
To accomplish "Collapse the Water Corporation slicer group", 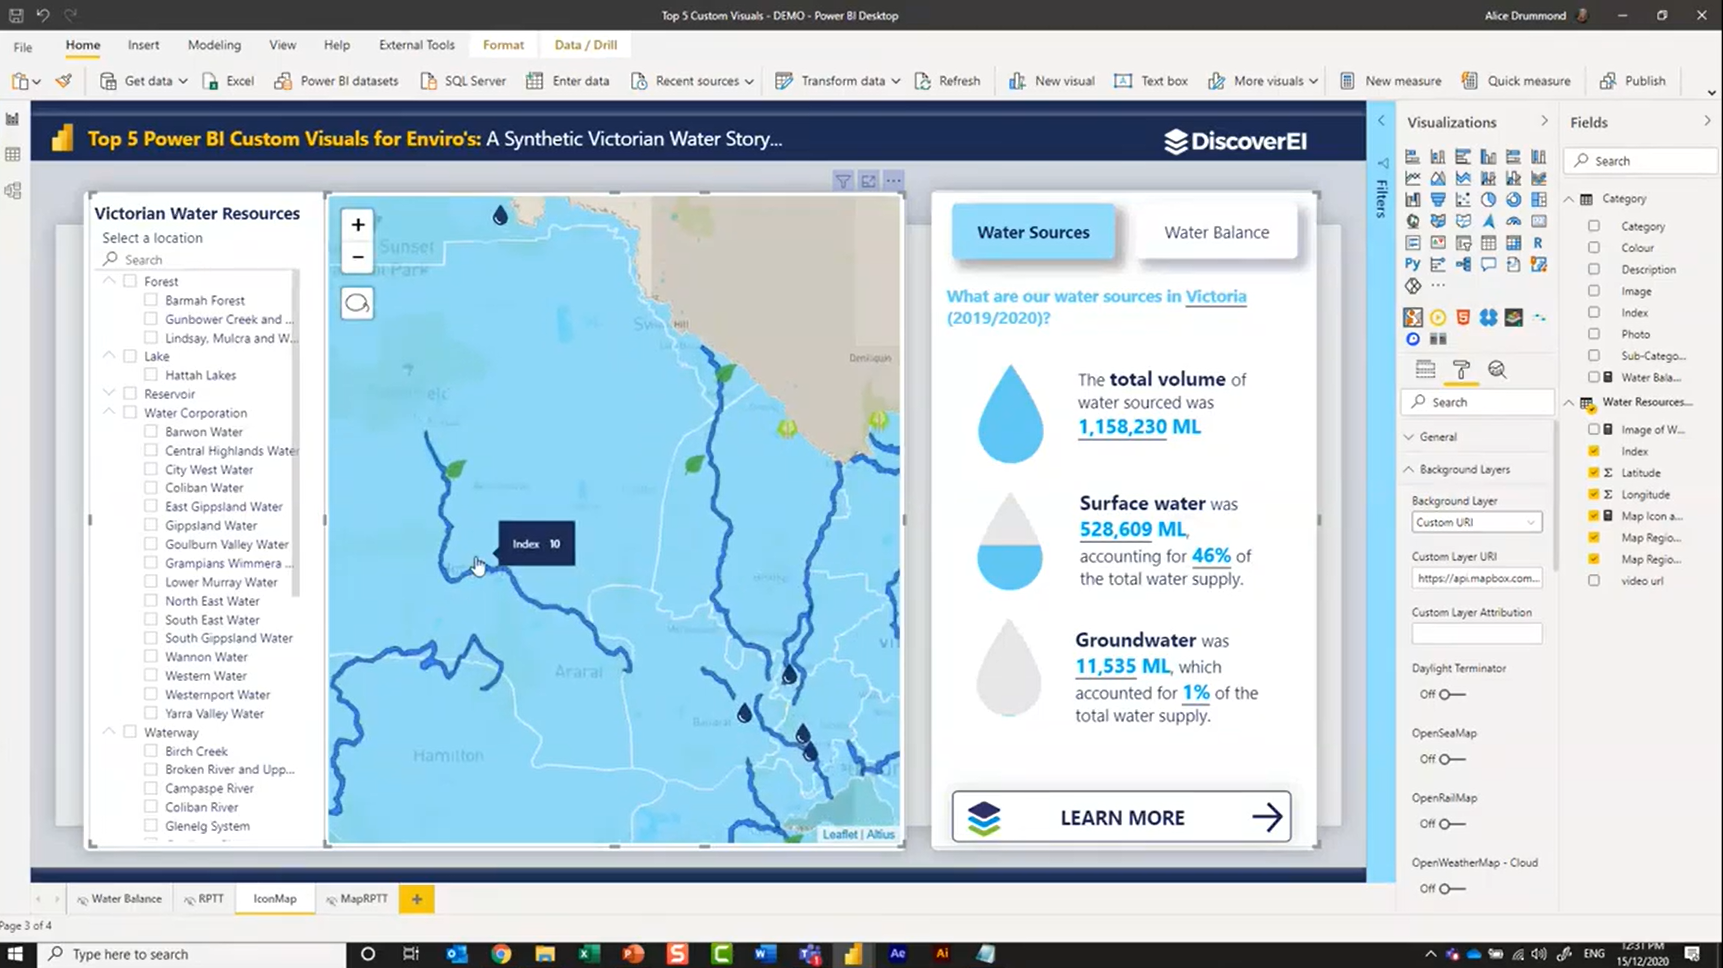I will pyautogui.click(x=109, y=412).
